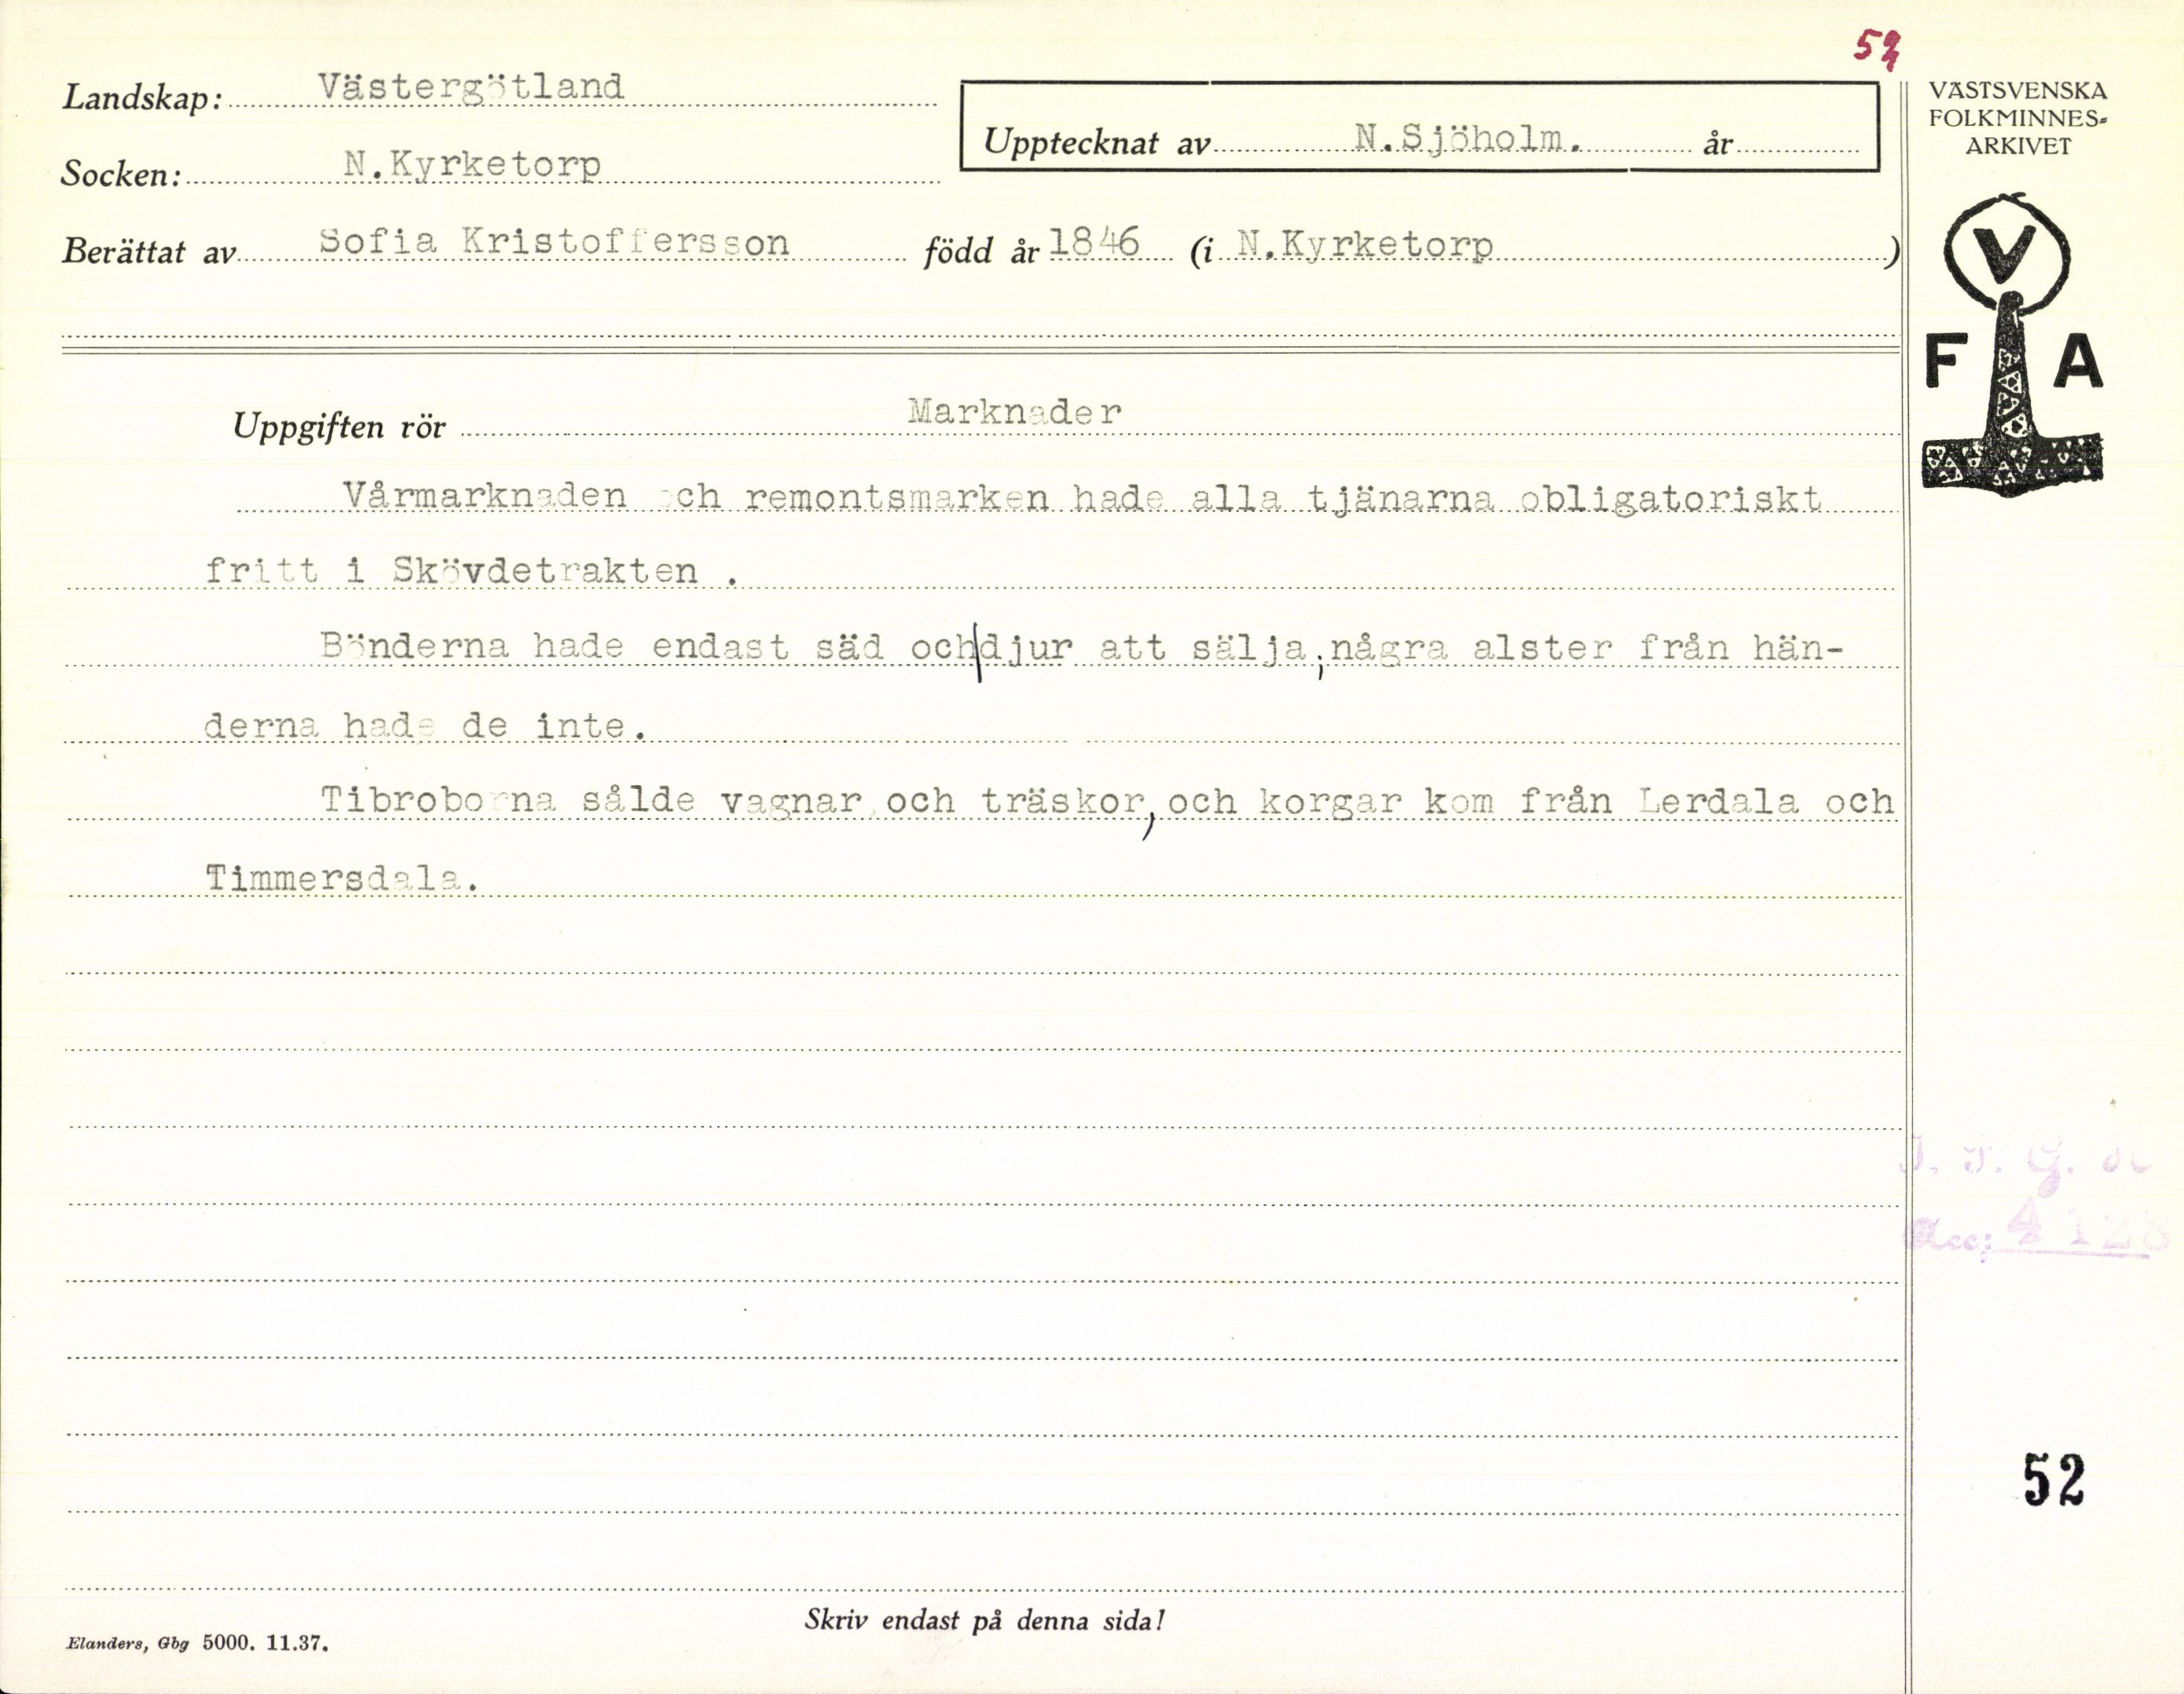Click the Socken field N.Kyrketorp
The width and height of the screenshot is (2184, 1694).
click(x=472, y=165)
